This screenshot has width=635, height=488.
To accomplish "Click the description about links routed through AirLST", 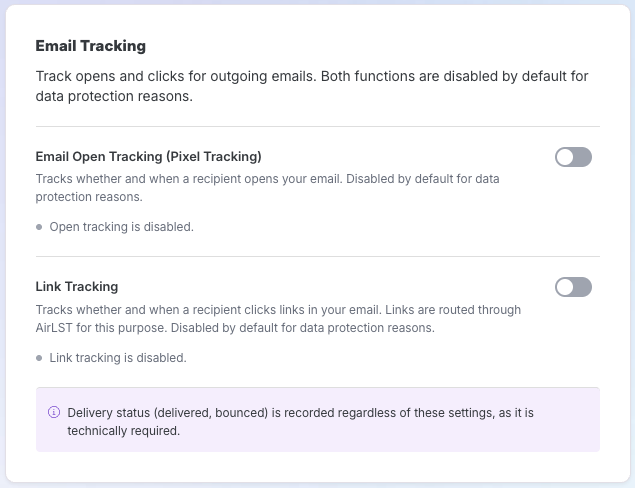I will (278, 318).
